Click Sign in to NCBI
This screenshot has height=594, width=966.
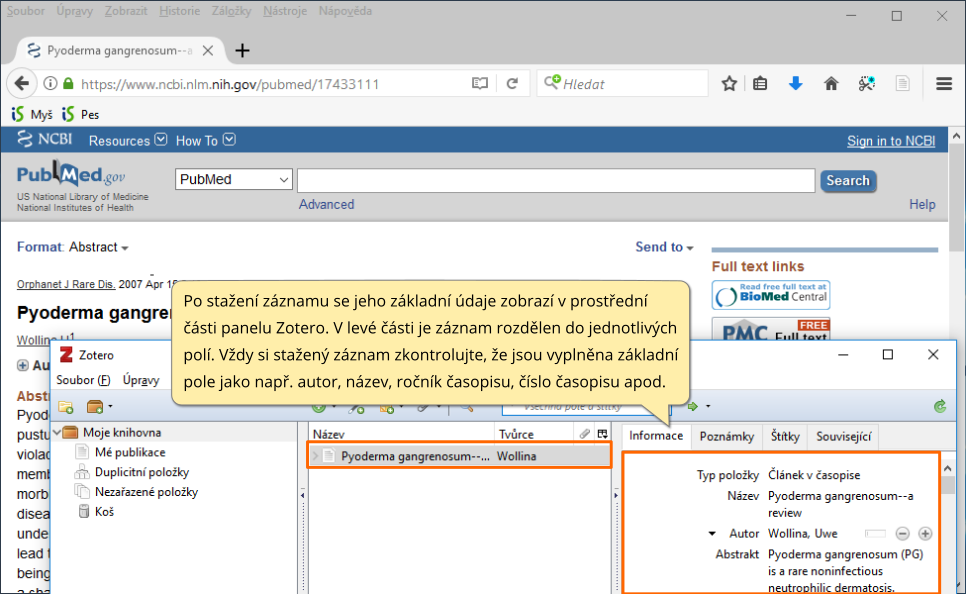coord(891,141)
